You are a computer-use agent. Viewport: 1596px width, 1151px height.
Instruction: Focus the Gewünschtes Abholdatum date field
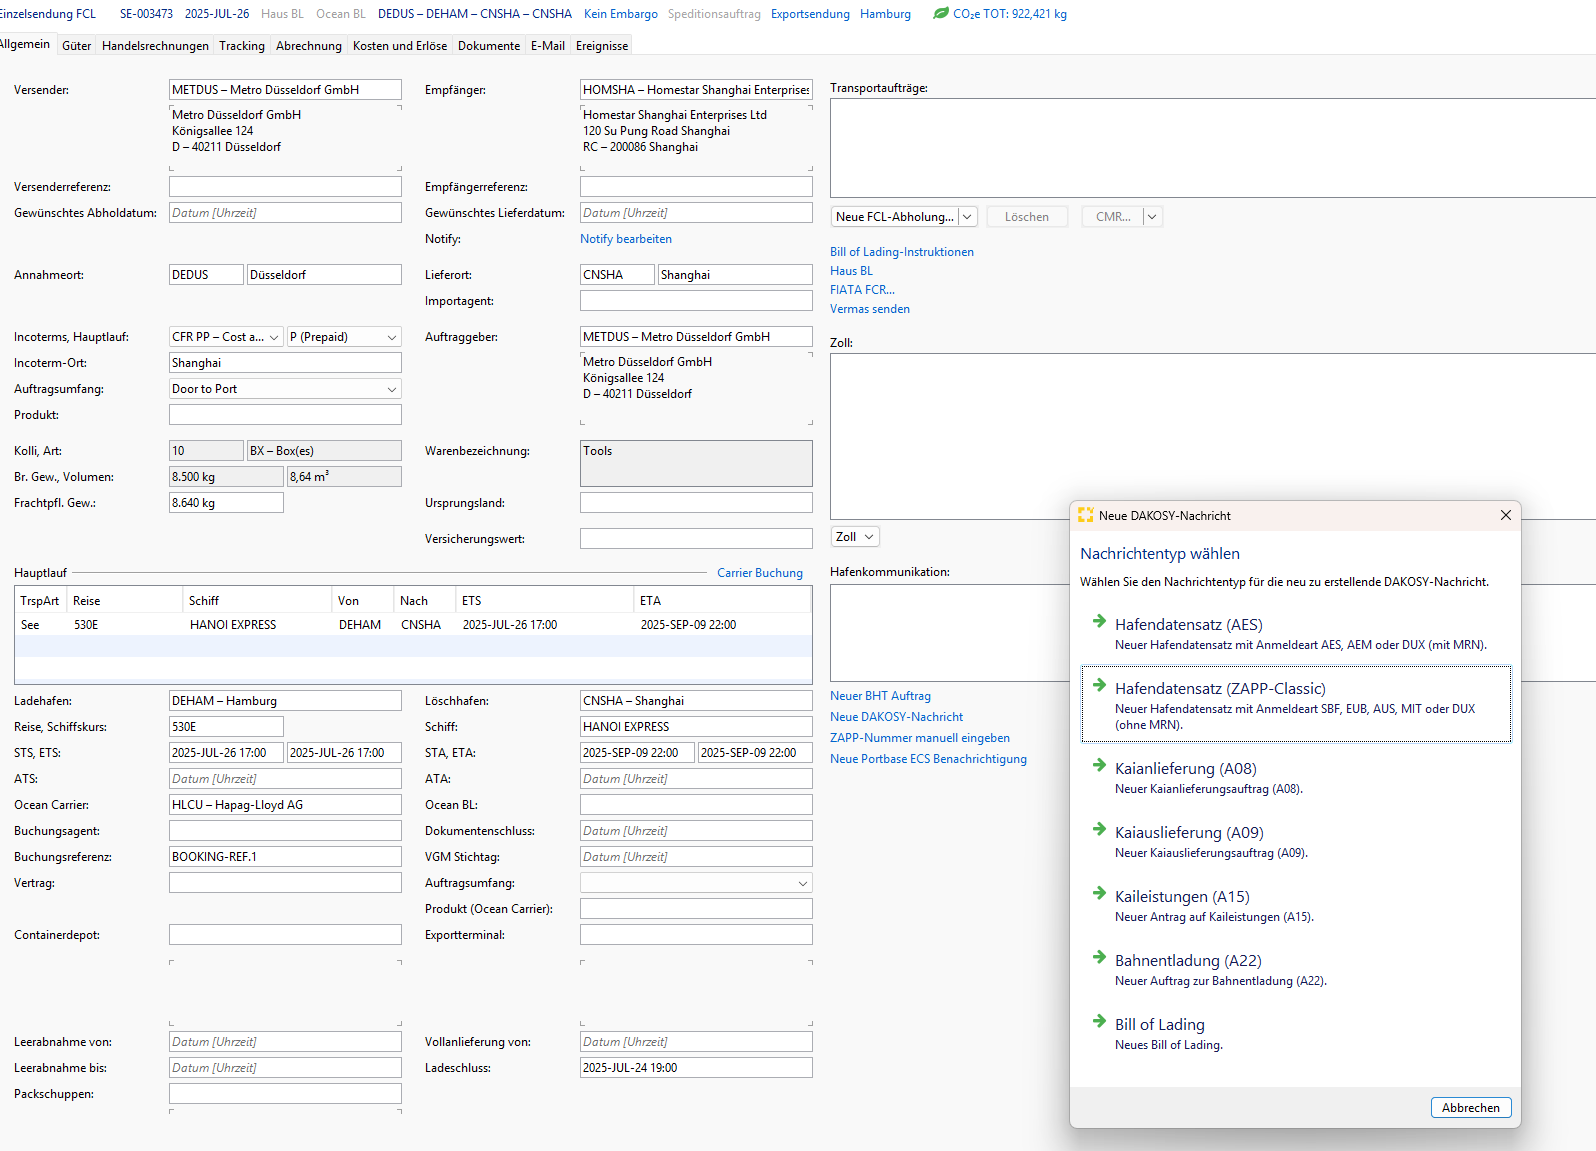tap(285, 213)
